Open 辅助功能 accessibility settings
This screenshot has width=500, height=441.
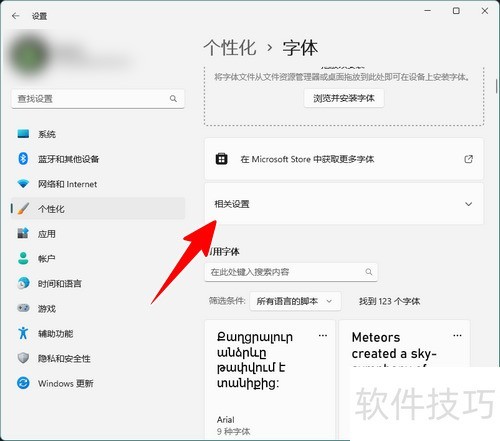click(98, 333)
